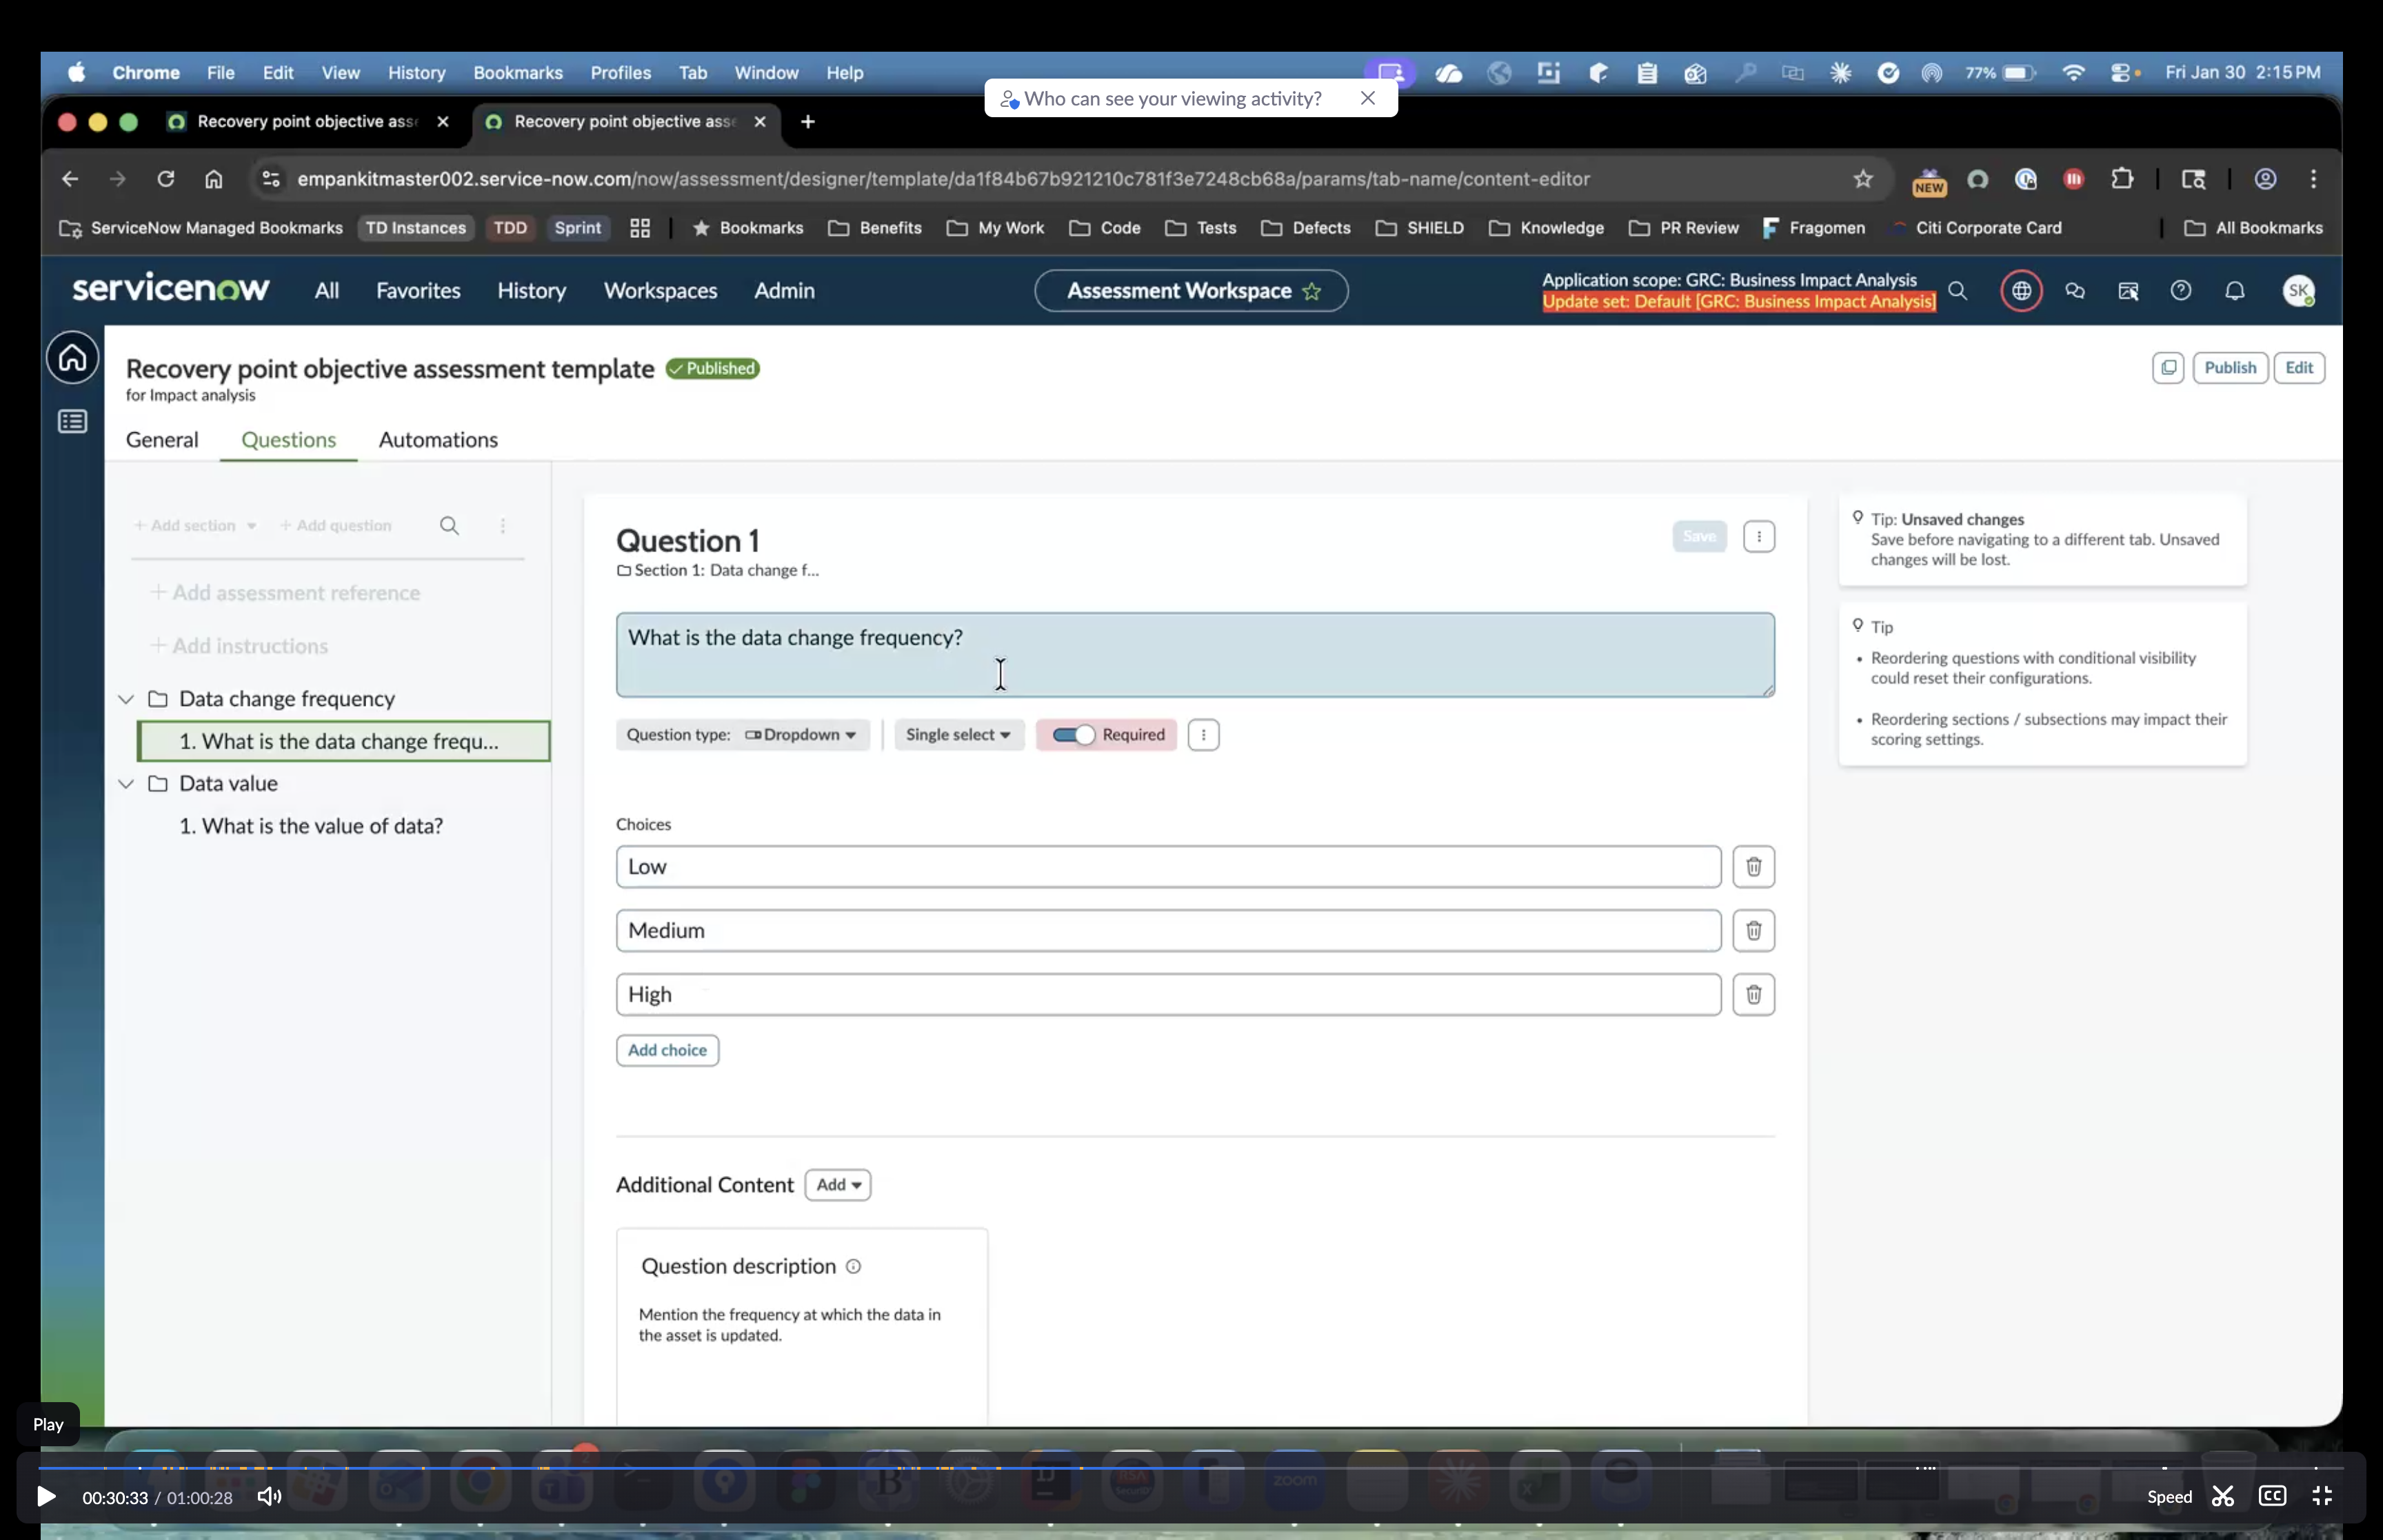2383x1540 pixels.
Task: Open the Question type Dropdown selector
Action: [800, 735]
